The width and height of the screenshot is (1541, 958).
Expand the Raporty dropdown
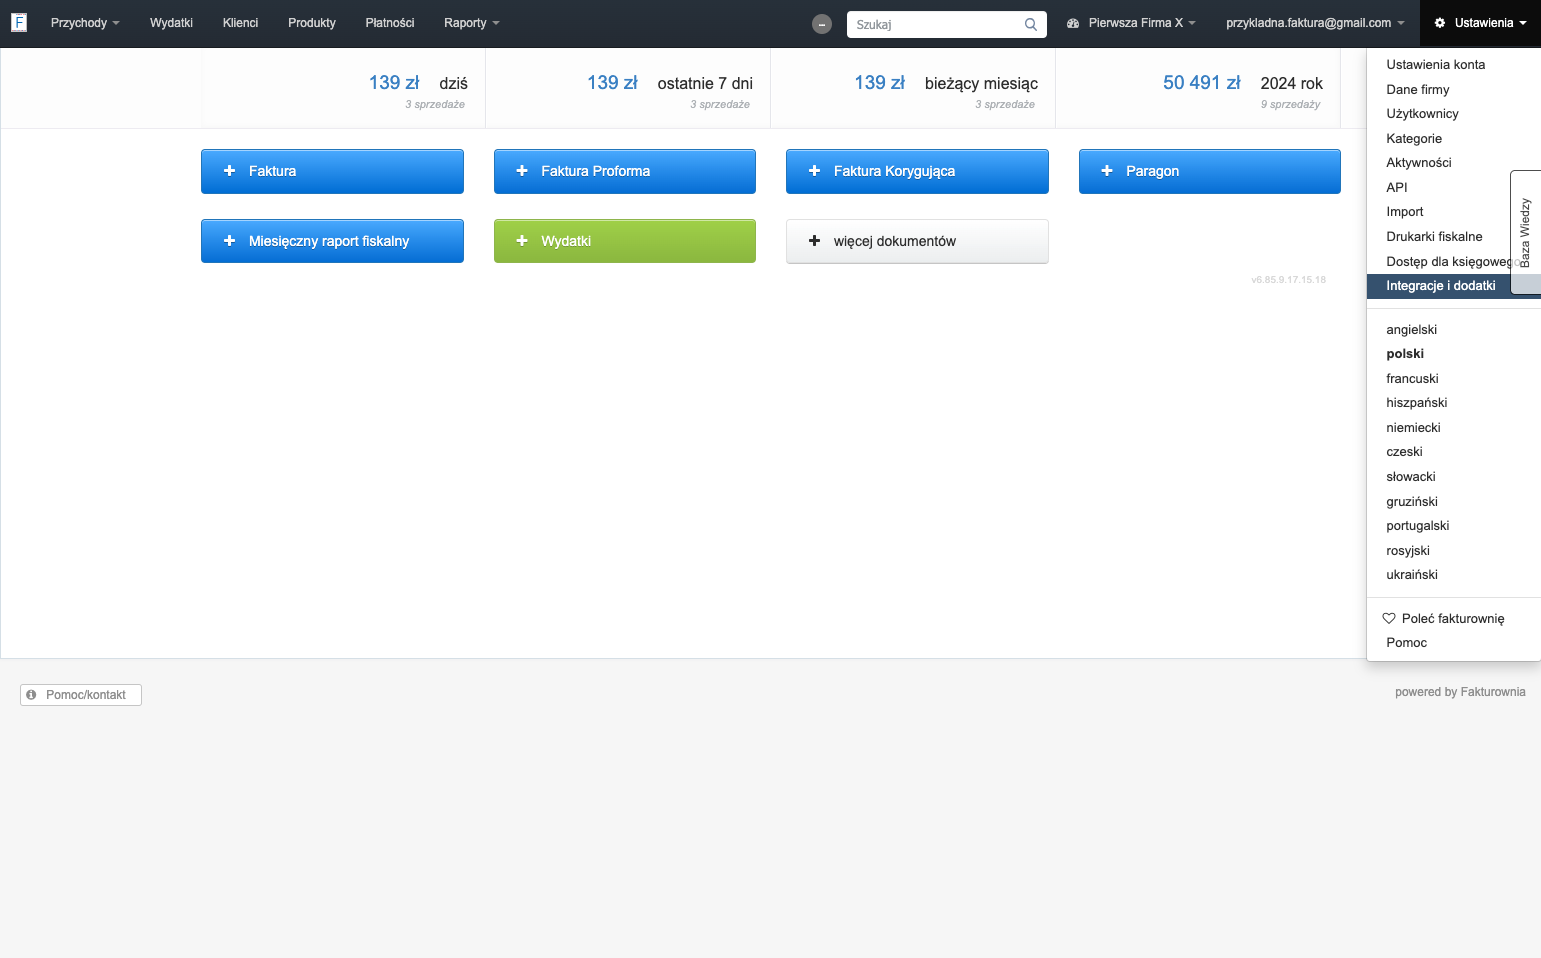472,23
